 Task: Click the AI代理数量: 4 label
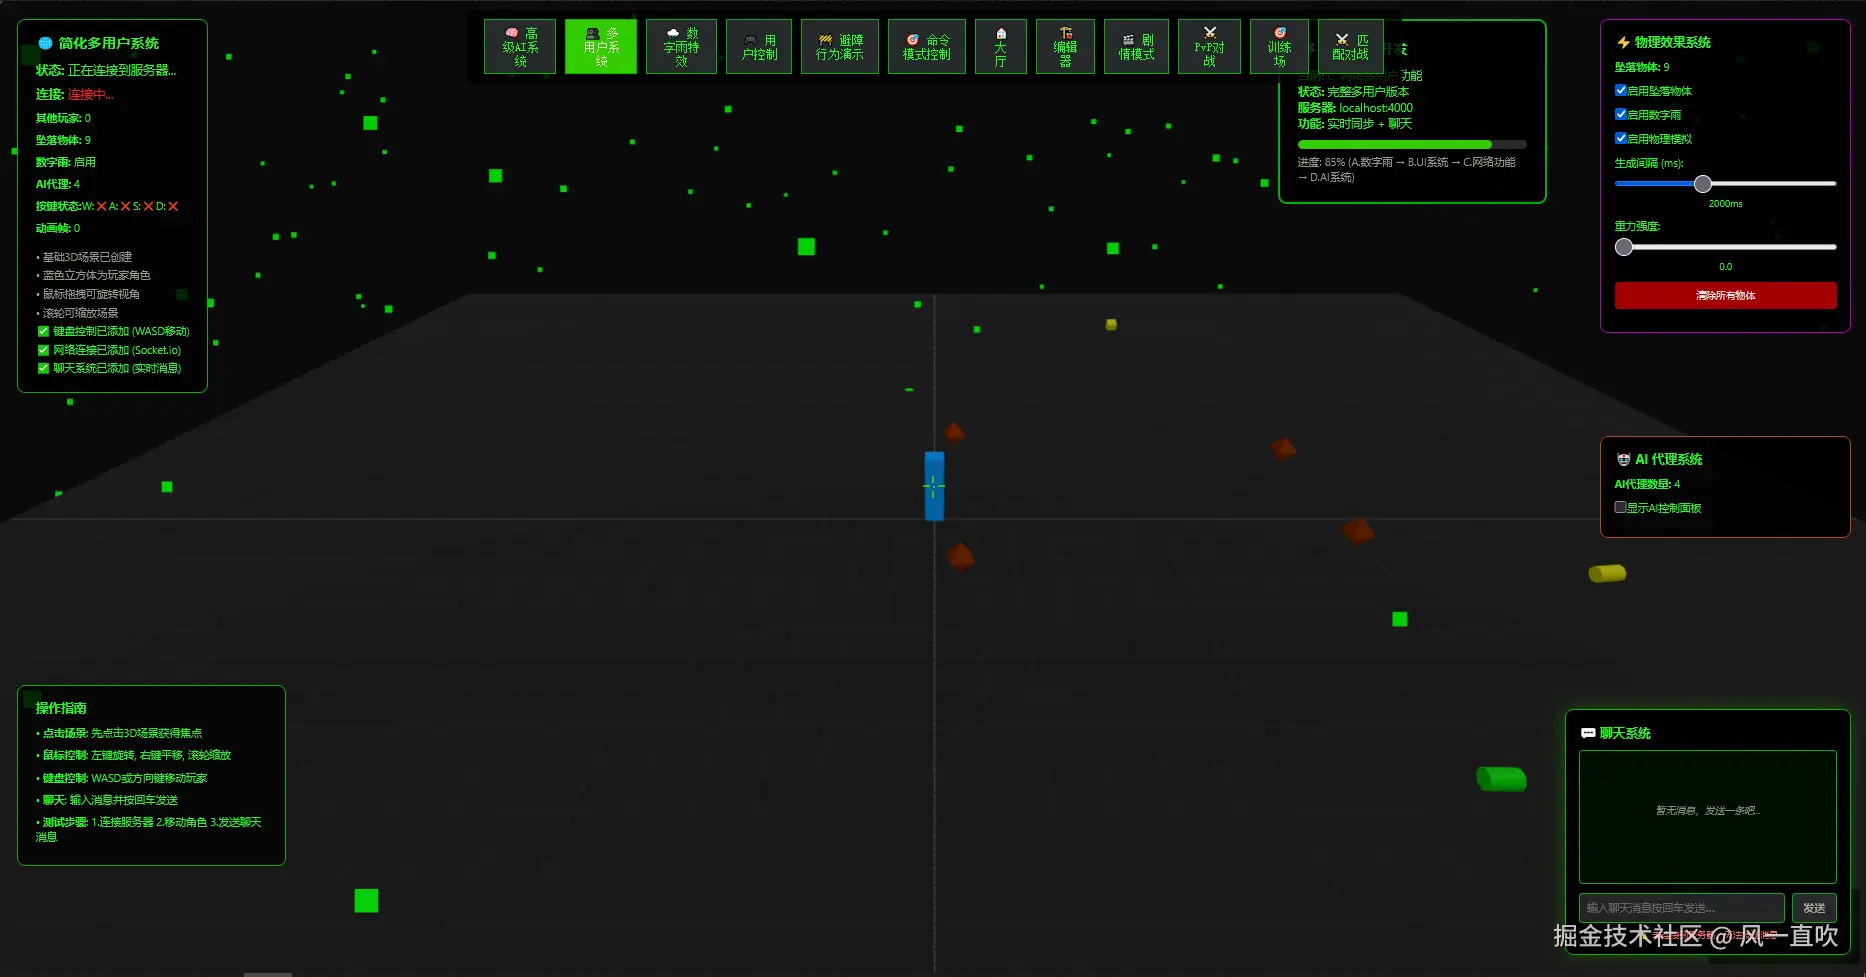1647,484
